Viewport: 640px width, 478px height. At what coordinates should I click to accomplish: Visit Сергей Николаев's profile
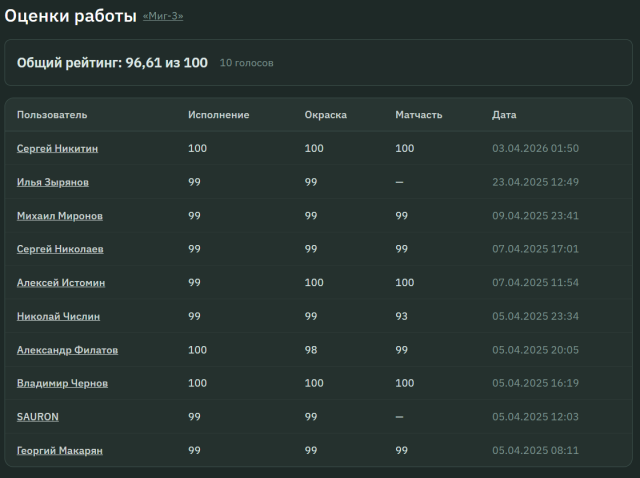tap(59, 249)
